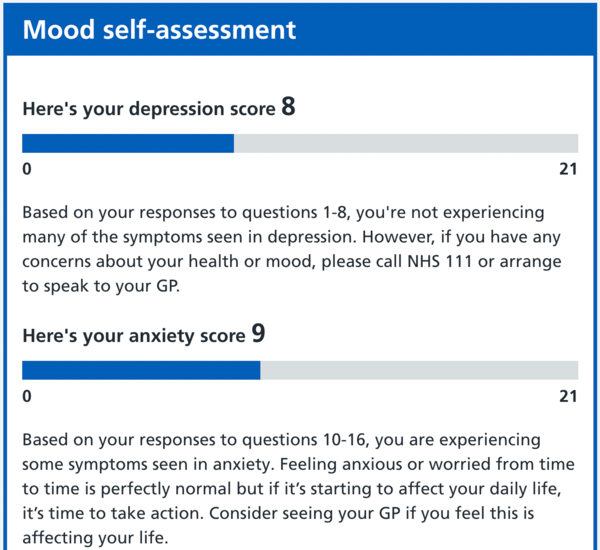Click the grey unfilled part of depression bar
This screenshot has width=600, height=550.
(405, 143)
